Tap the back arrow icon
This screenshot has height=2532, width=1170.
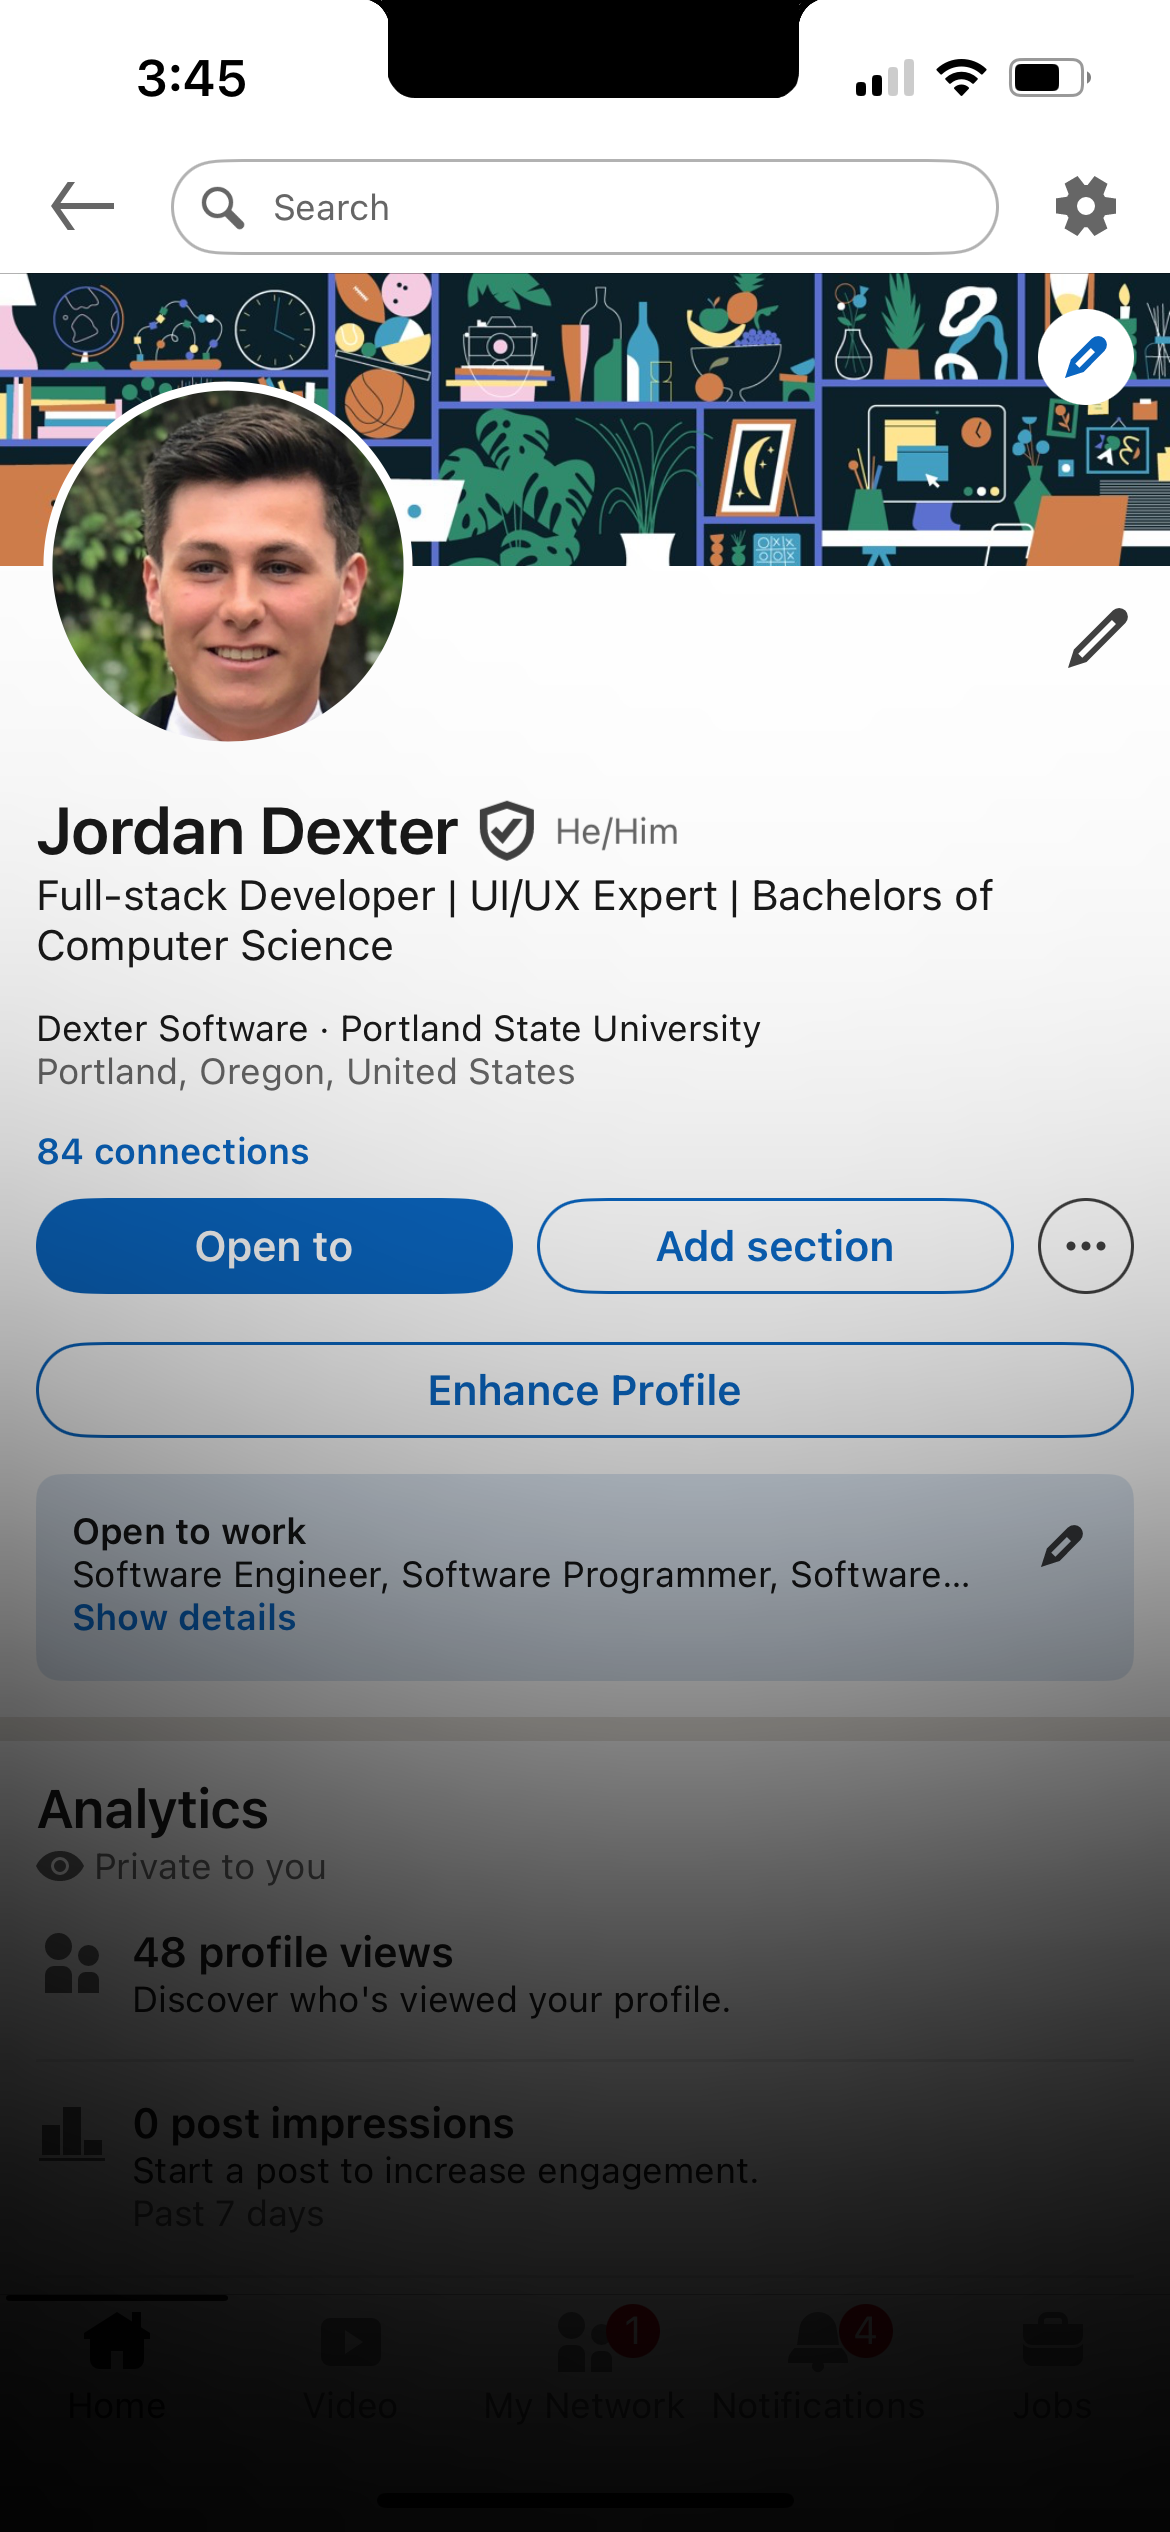pyautogui.click(x=83, y=206)
